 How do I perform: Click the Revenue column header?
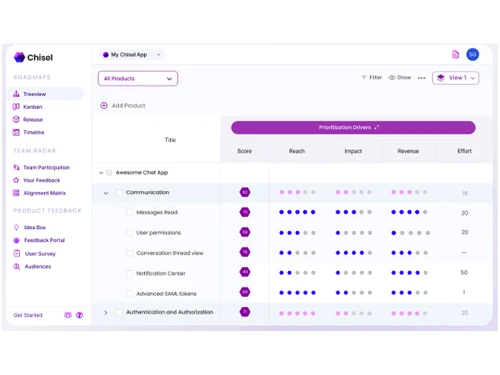[x=408, y=151]
